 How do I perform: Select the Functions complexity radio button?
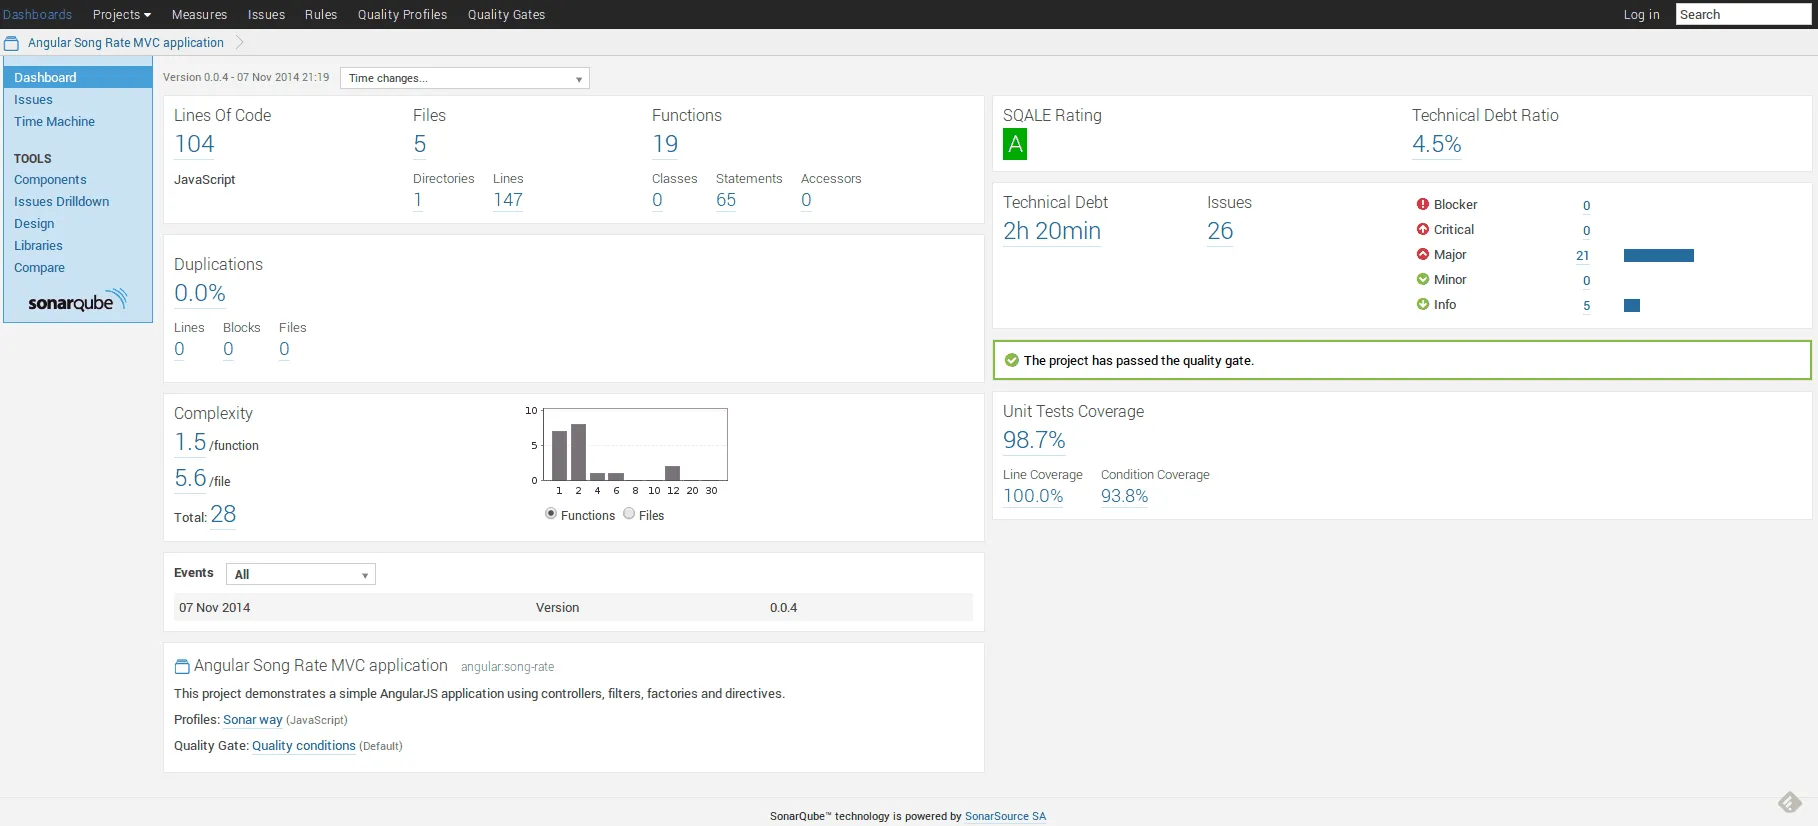point(551,514)
